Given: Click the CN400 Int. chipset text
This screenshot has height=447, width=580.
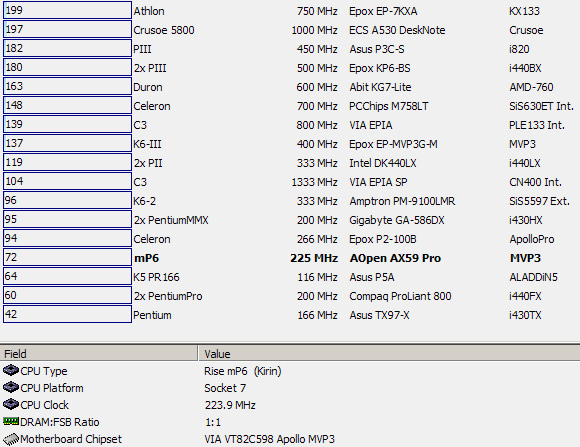Looking at the screenshot, I should [x=535, y=182].
